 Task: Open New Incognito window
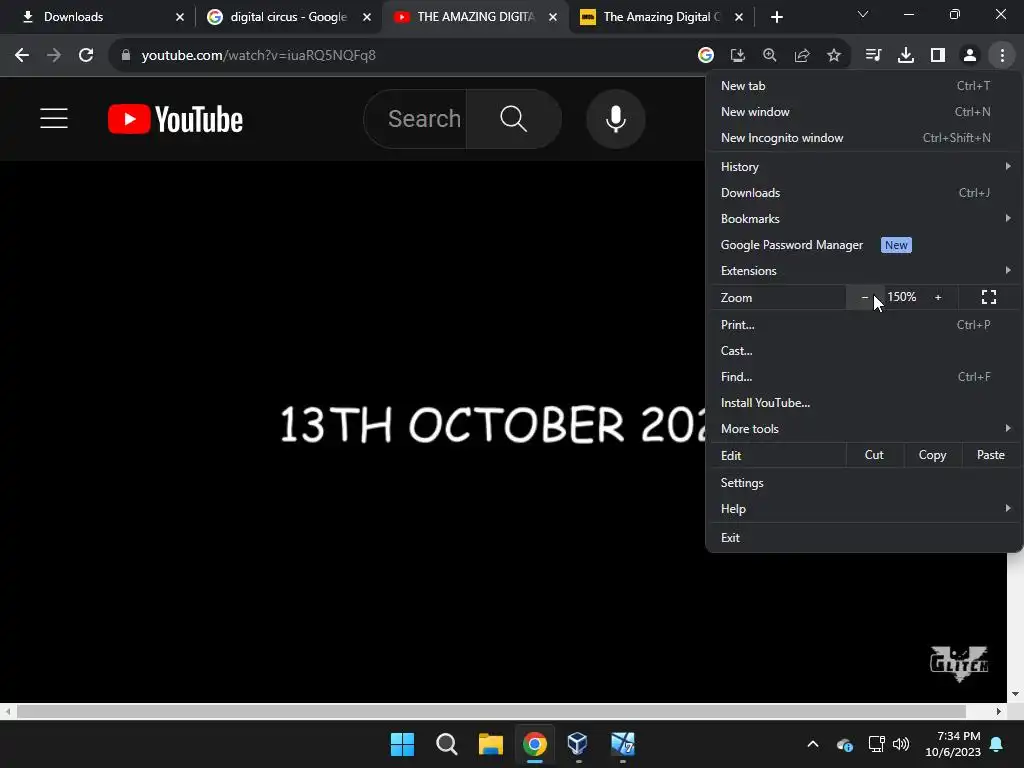coord(863,138)
